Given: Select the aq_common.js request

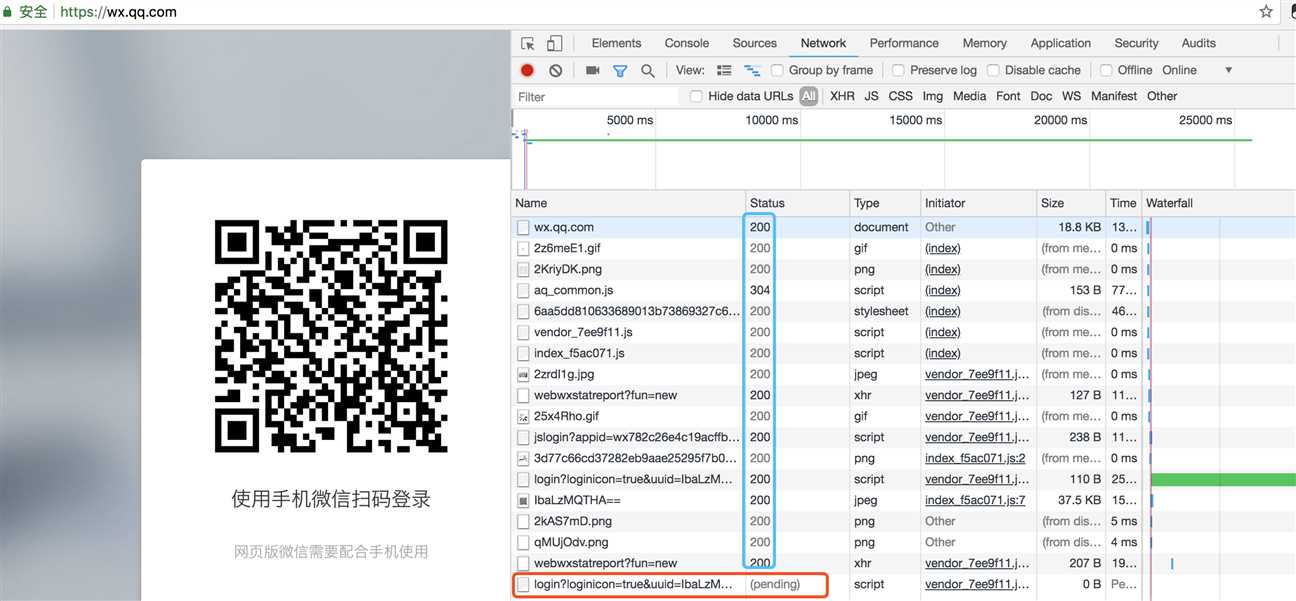Looking at the screenshot, I should [903, 290].
